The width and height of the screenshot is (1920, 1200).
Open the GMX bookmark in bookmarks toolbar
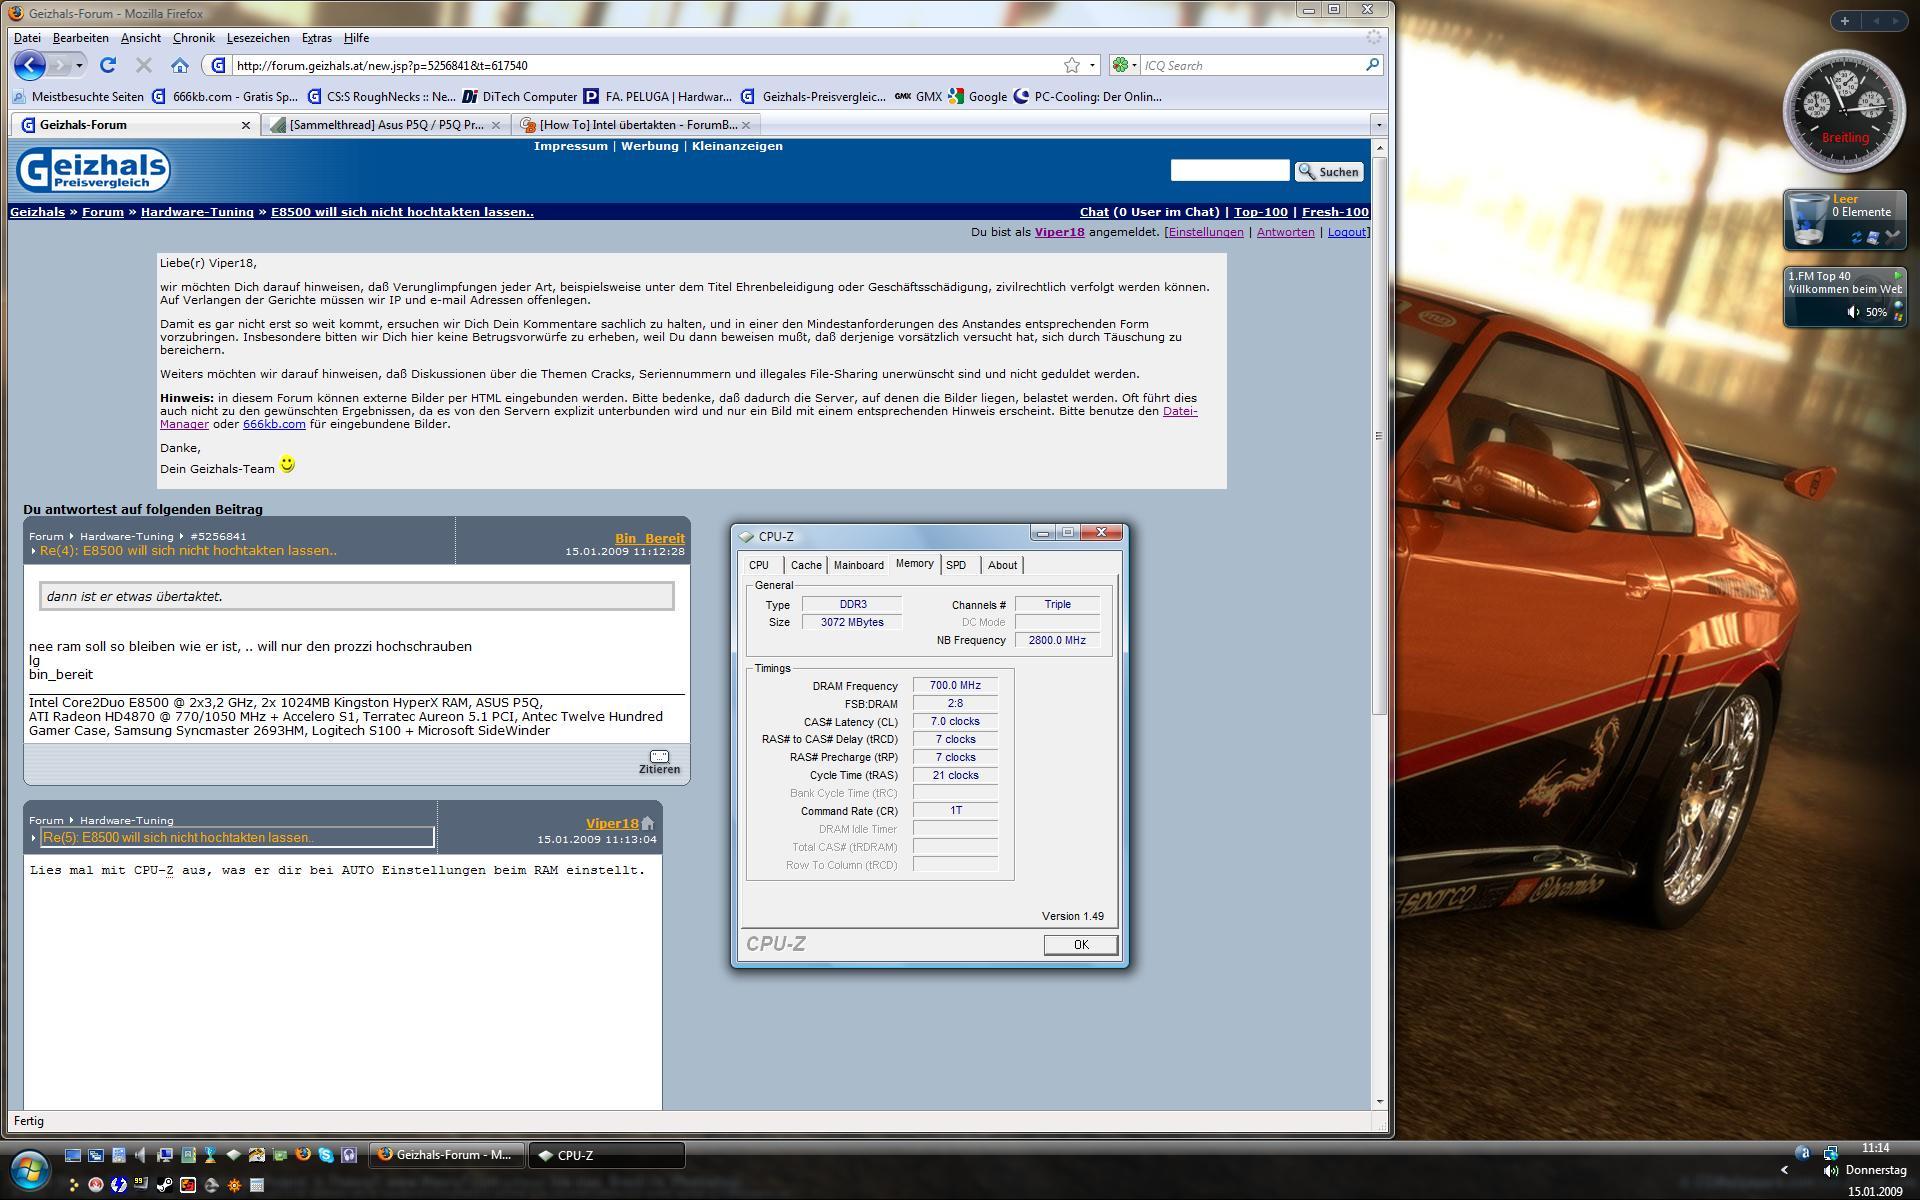click(x=918, y=97)
